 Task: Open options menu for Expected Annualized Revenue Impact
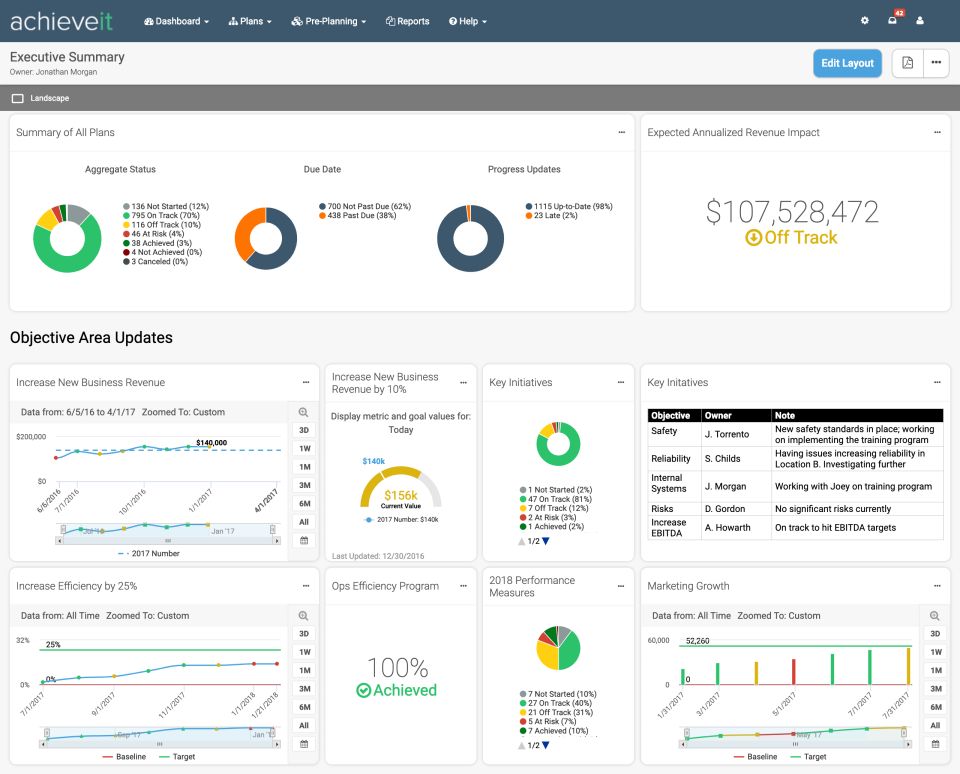(x=937, y=132)
